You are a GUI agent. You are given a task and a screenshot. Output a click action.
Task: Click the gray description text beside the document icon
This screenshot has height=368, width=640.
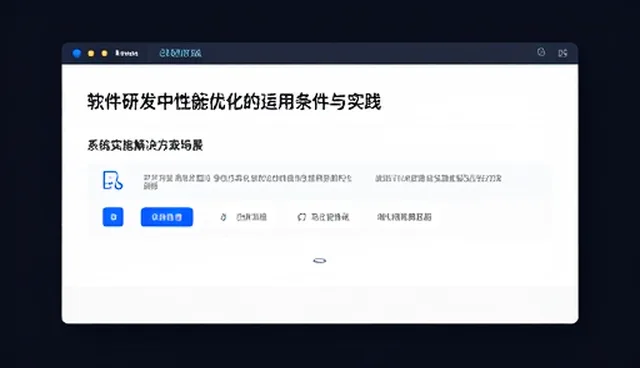pyautogui.click(x=247, y=182)
